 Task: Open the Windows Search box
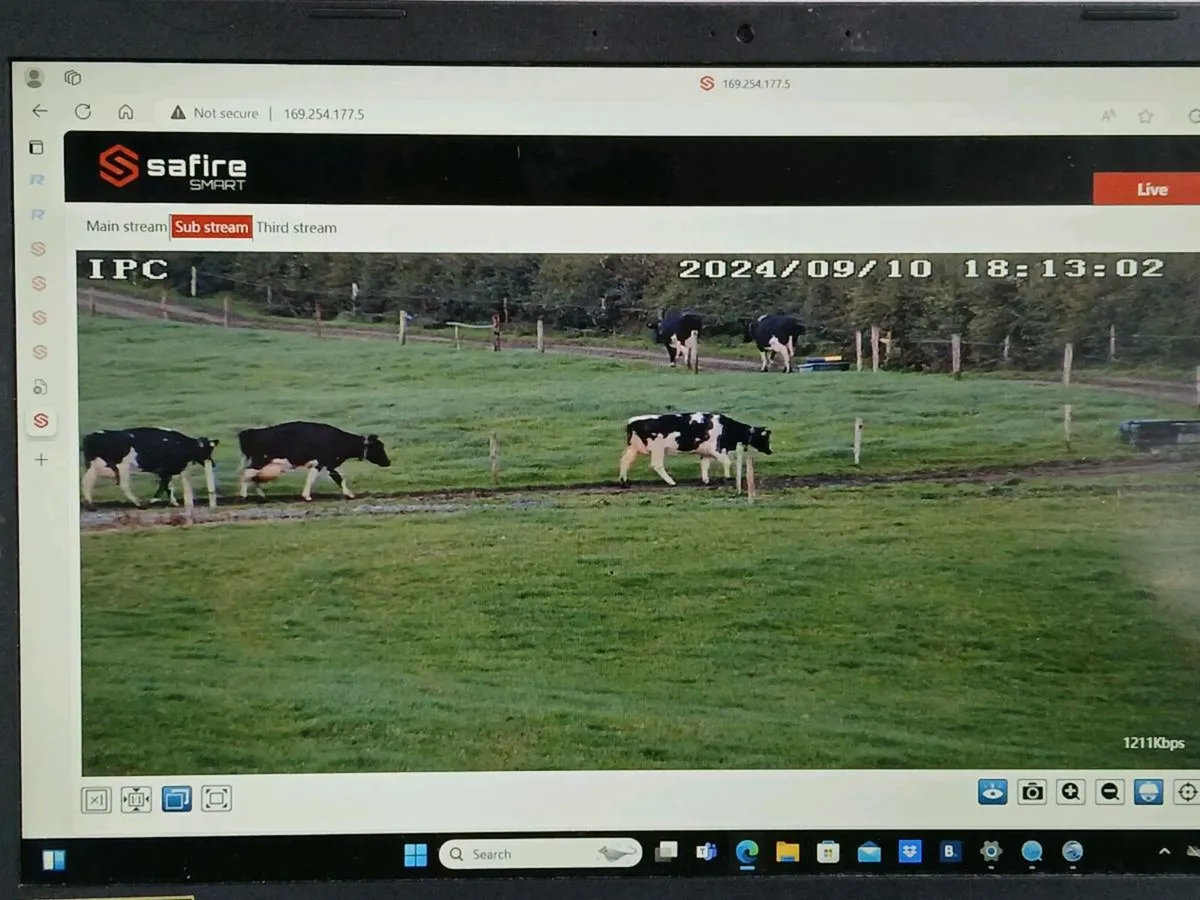point(540,854)
